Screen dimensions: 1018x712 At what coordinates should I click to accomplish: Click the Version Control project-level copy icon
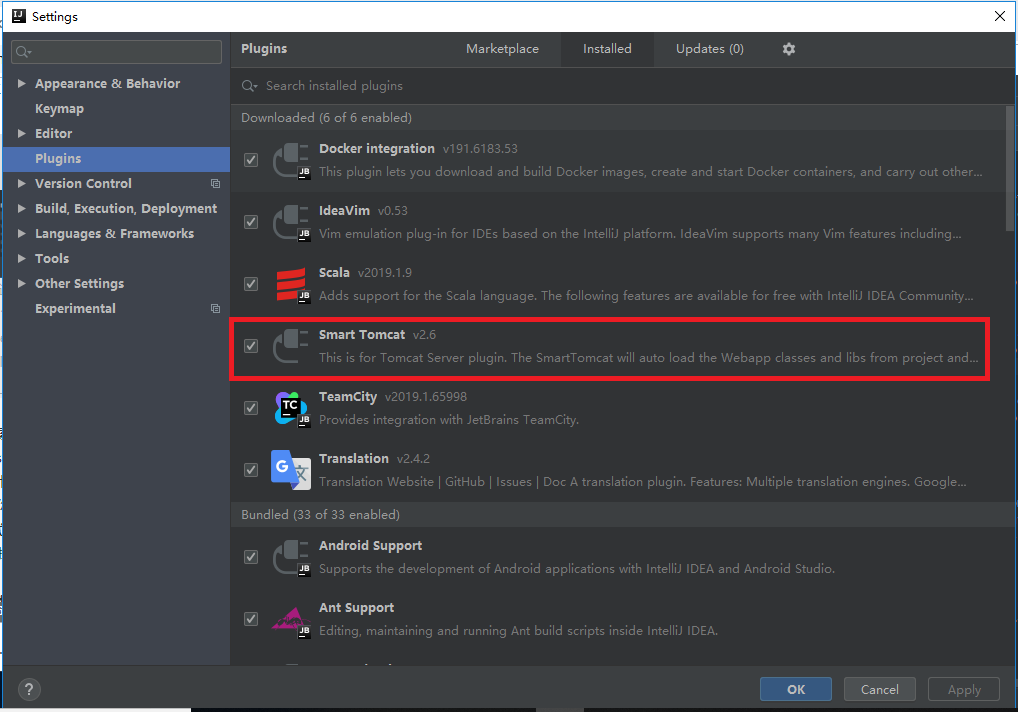coord(215,184)
